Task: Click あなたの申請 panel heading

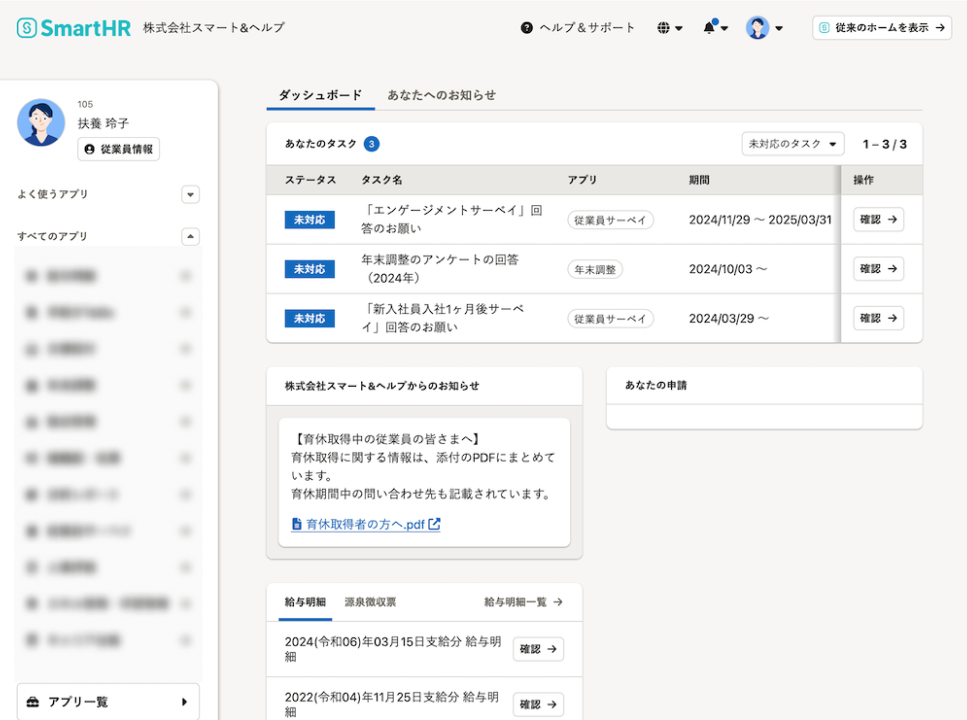Action: pyautogui.click(x=656, y=385)
